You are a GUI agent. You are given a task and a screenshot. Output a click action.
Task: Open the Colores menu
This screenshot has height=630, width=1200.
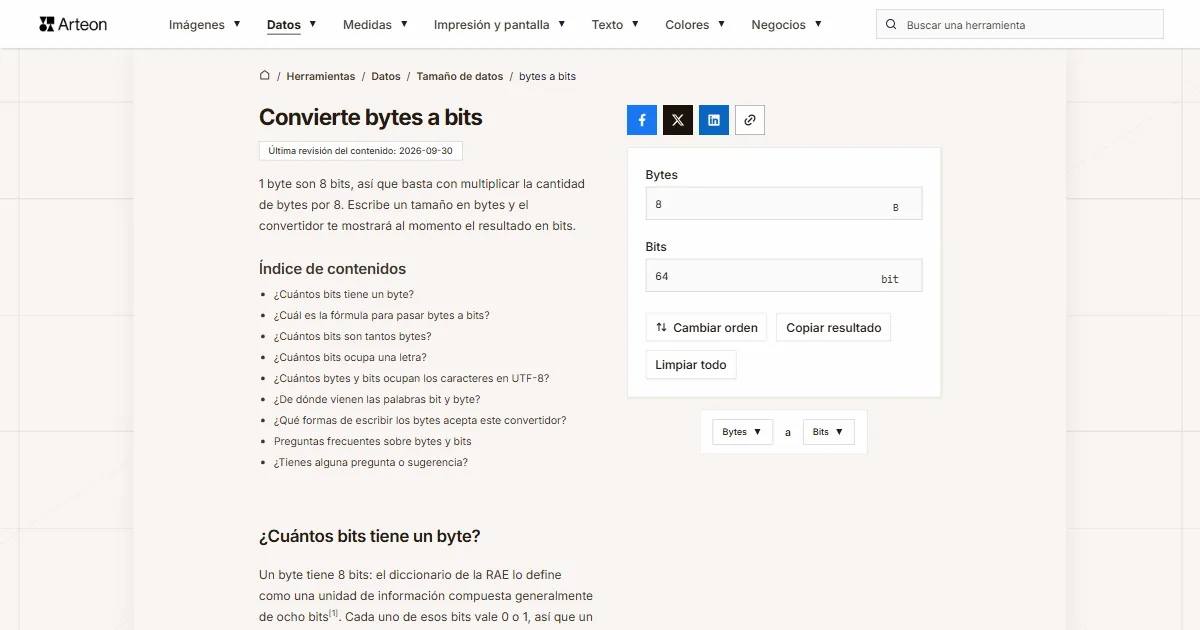click(695, 24)
